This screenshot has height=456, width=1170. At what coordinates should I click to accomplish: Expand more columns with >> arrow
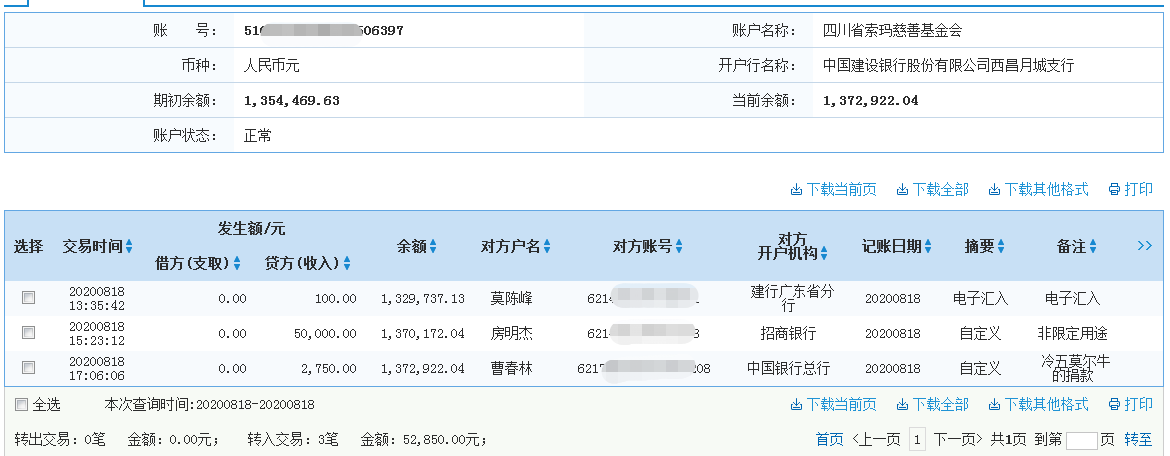point(1145,246)
